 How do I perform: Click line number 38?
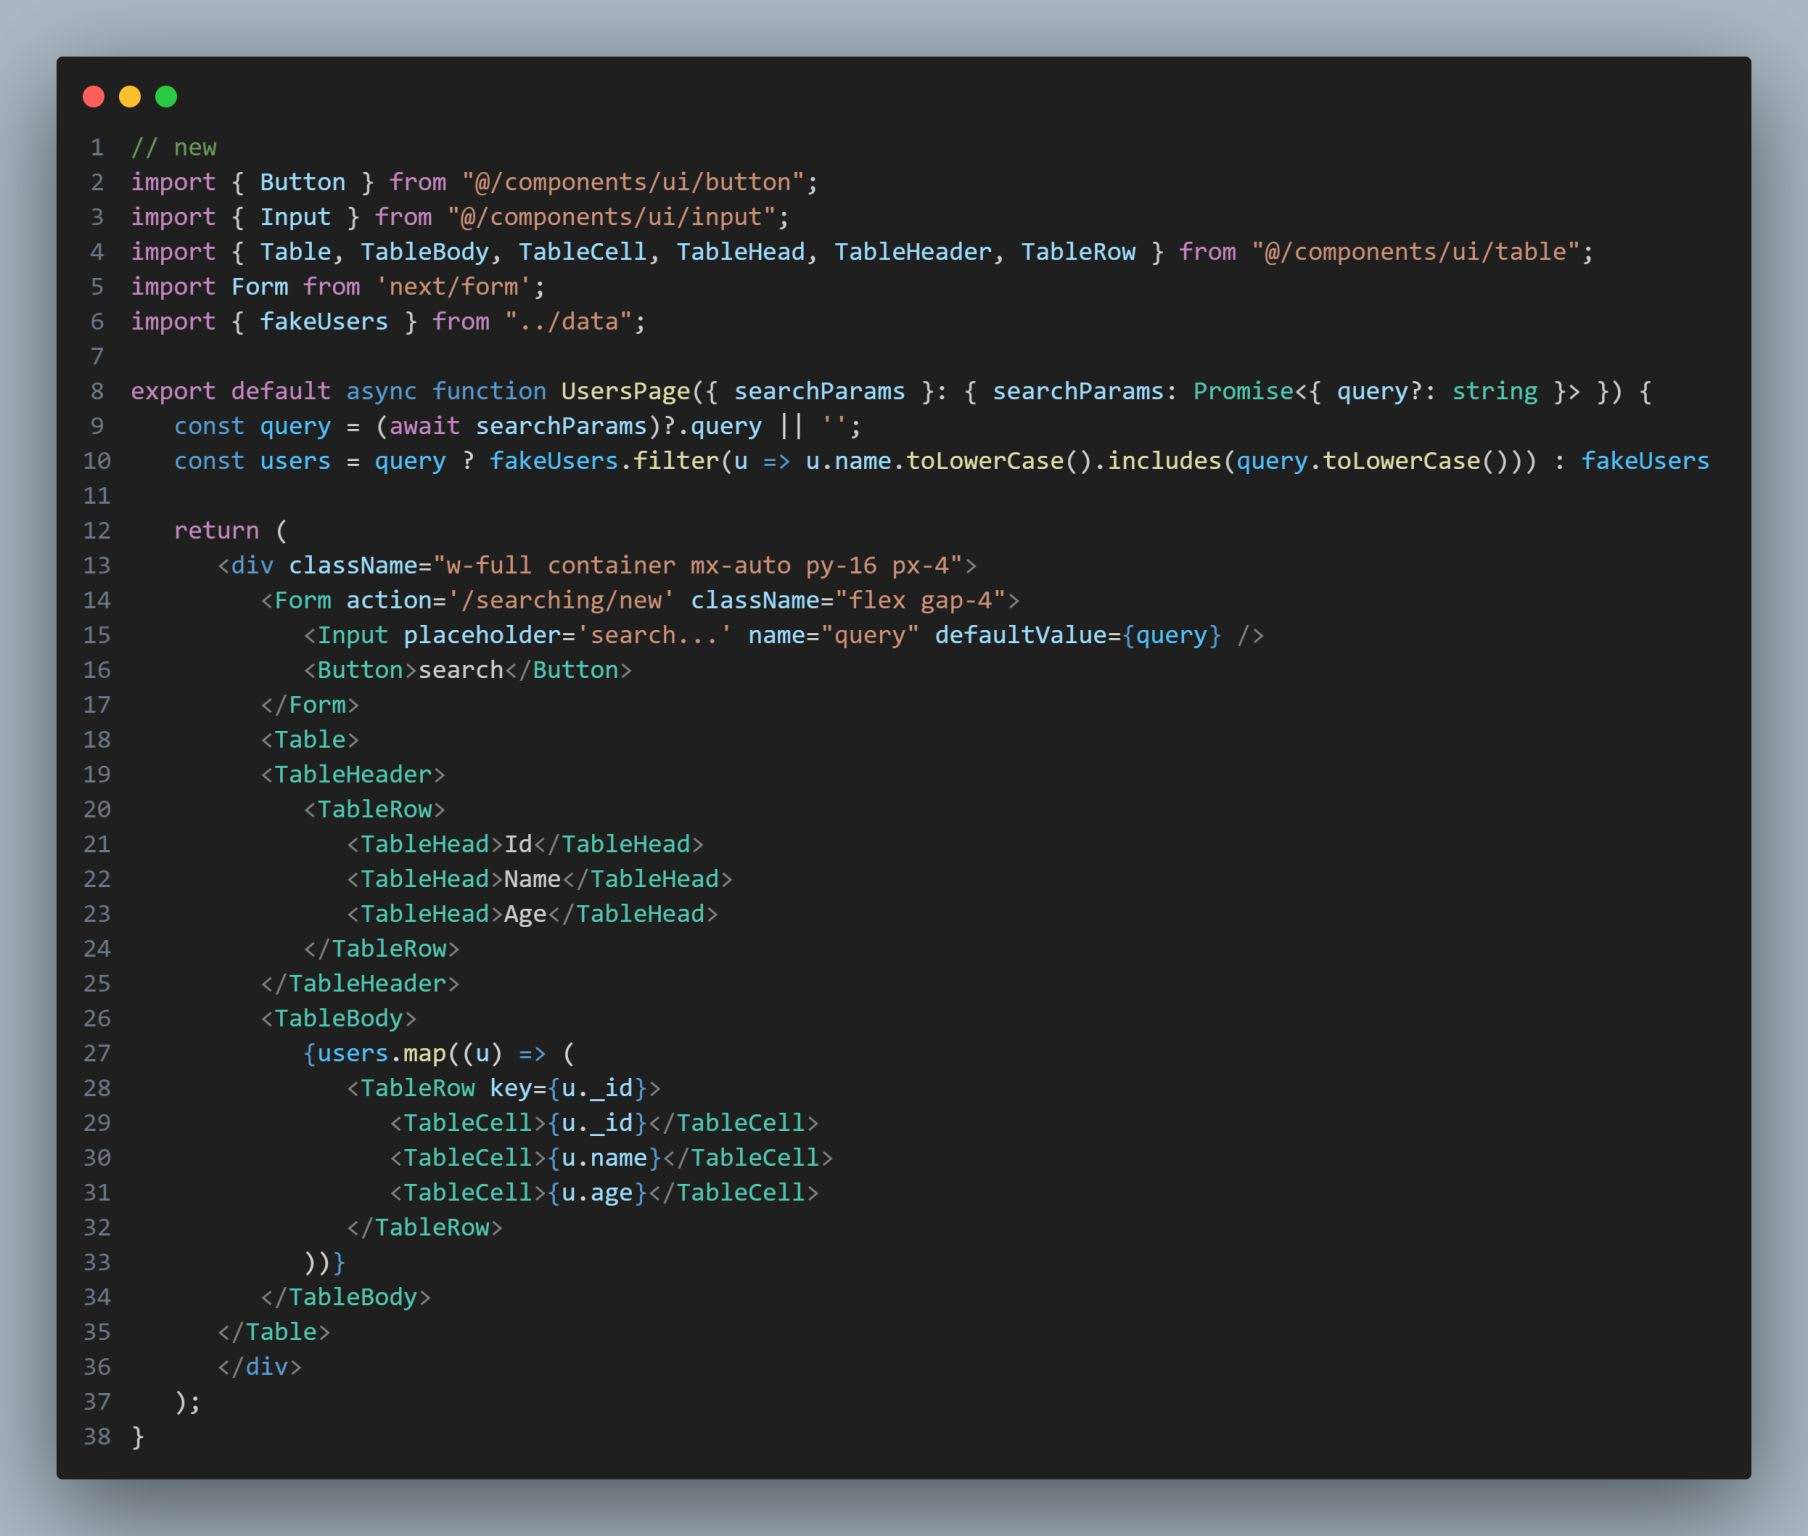click(x=97, y=1437)
